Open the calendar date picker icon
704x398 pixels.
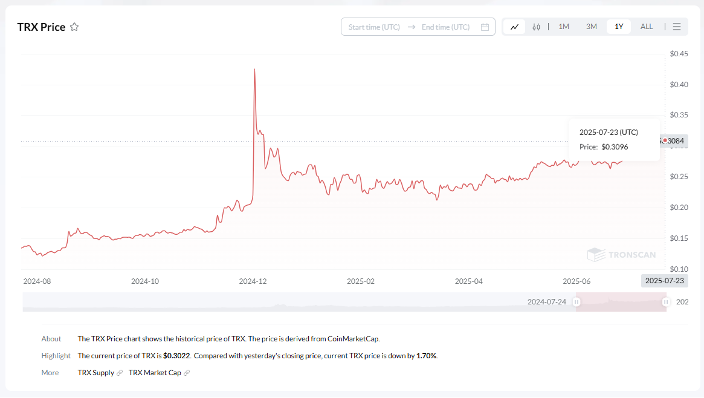tap(485, 27)
